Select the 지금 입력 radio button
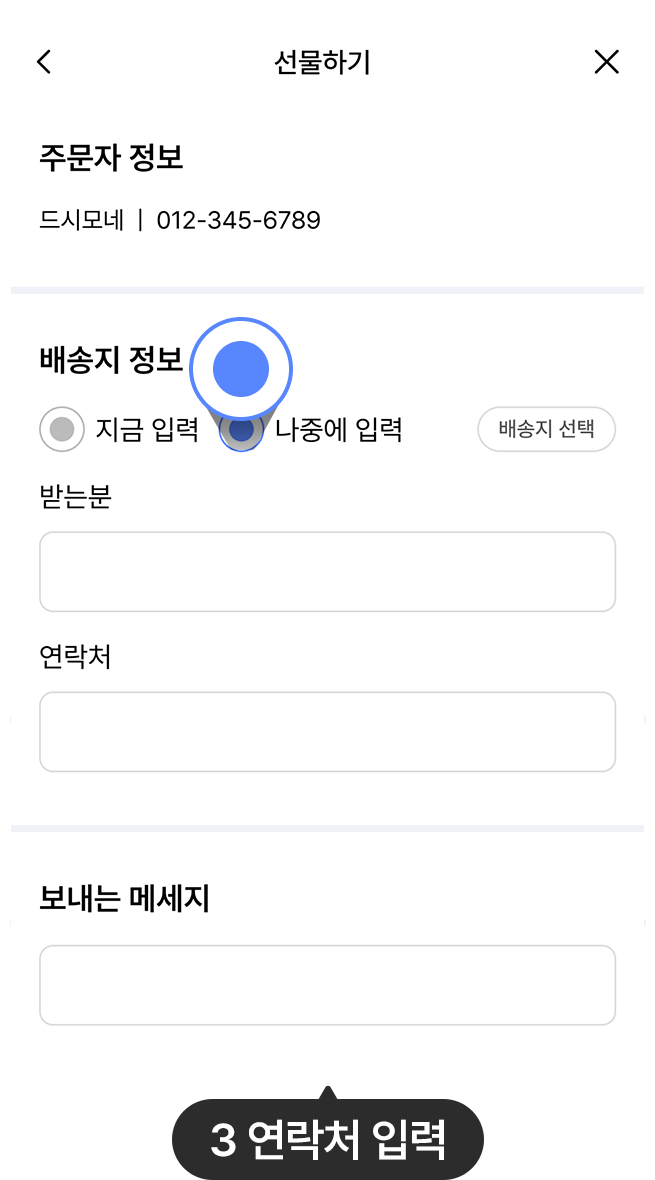655x1180 pixels. click(62, 430)
